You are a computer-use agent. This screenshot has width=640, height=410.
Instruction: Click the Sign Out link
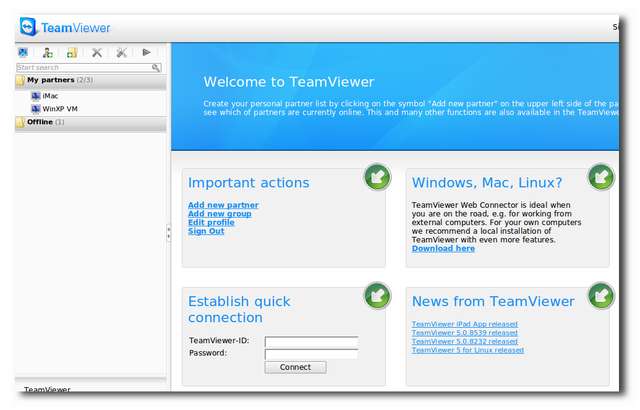(206, 231)
